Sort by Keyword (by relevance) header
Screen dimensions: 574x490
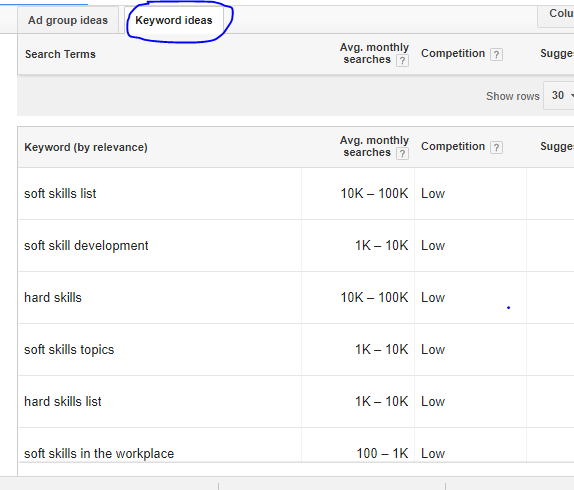[86, 147]
